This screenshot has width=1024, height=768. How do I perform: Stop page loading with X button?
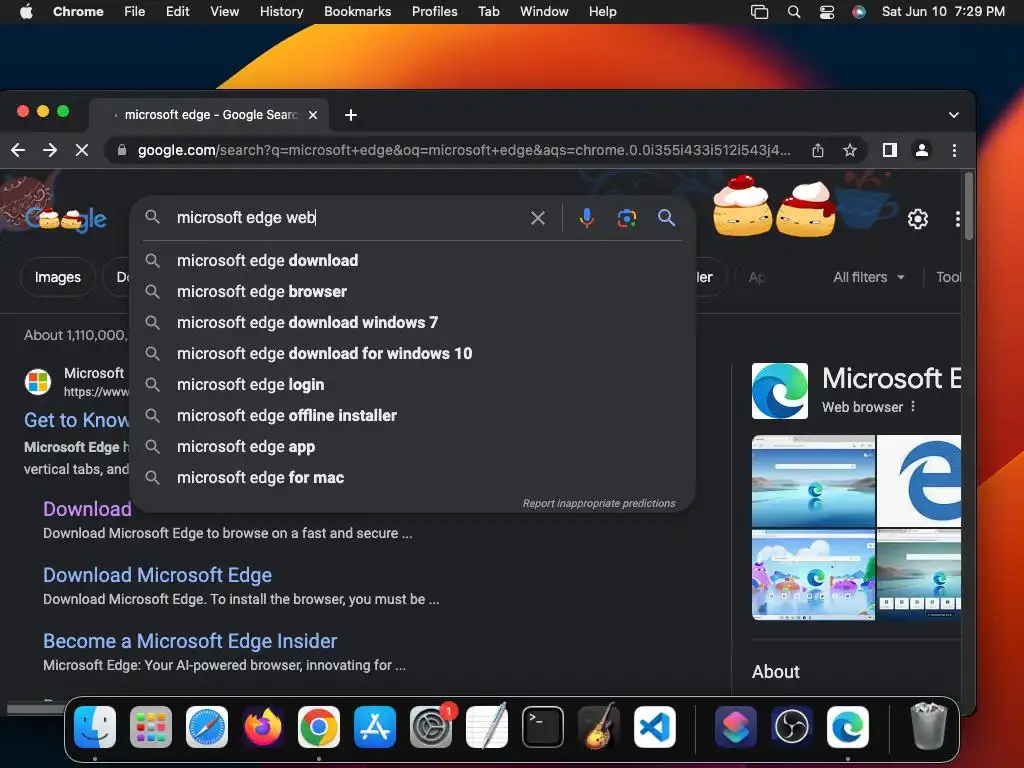click(x=82, y=150)
